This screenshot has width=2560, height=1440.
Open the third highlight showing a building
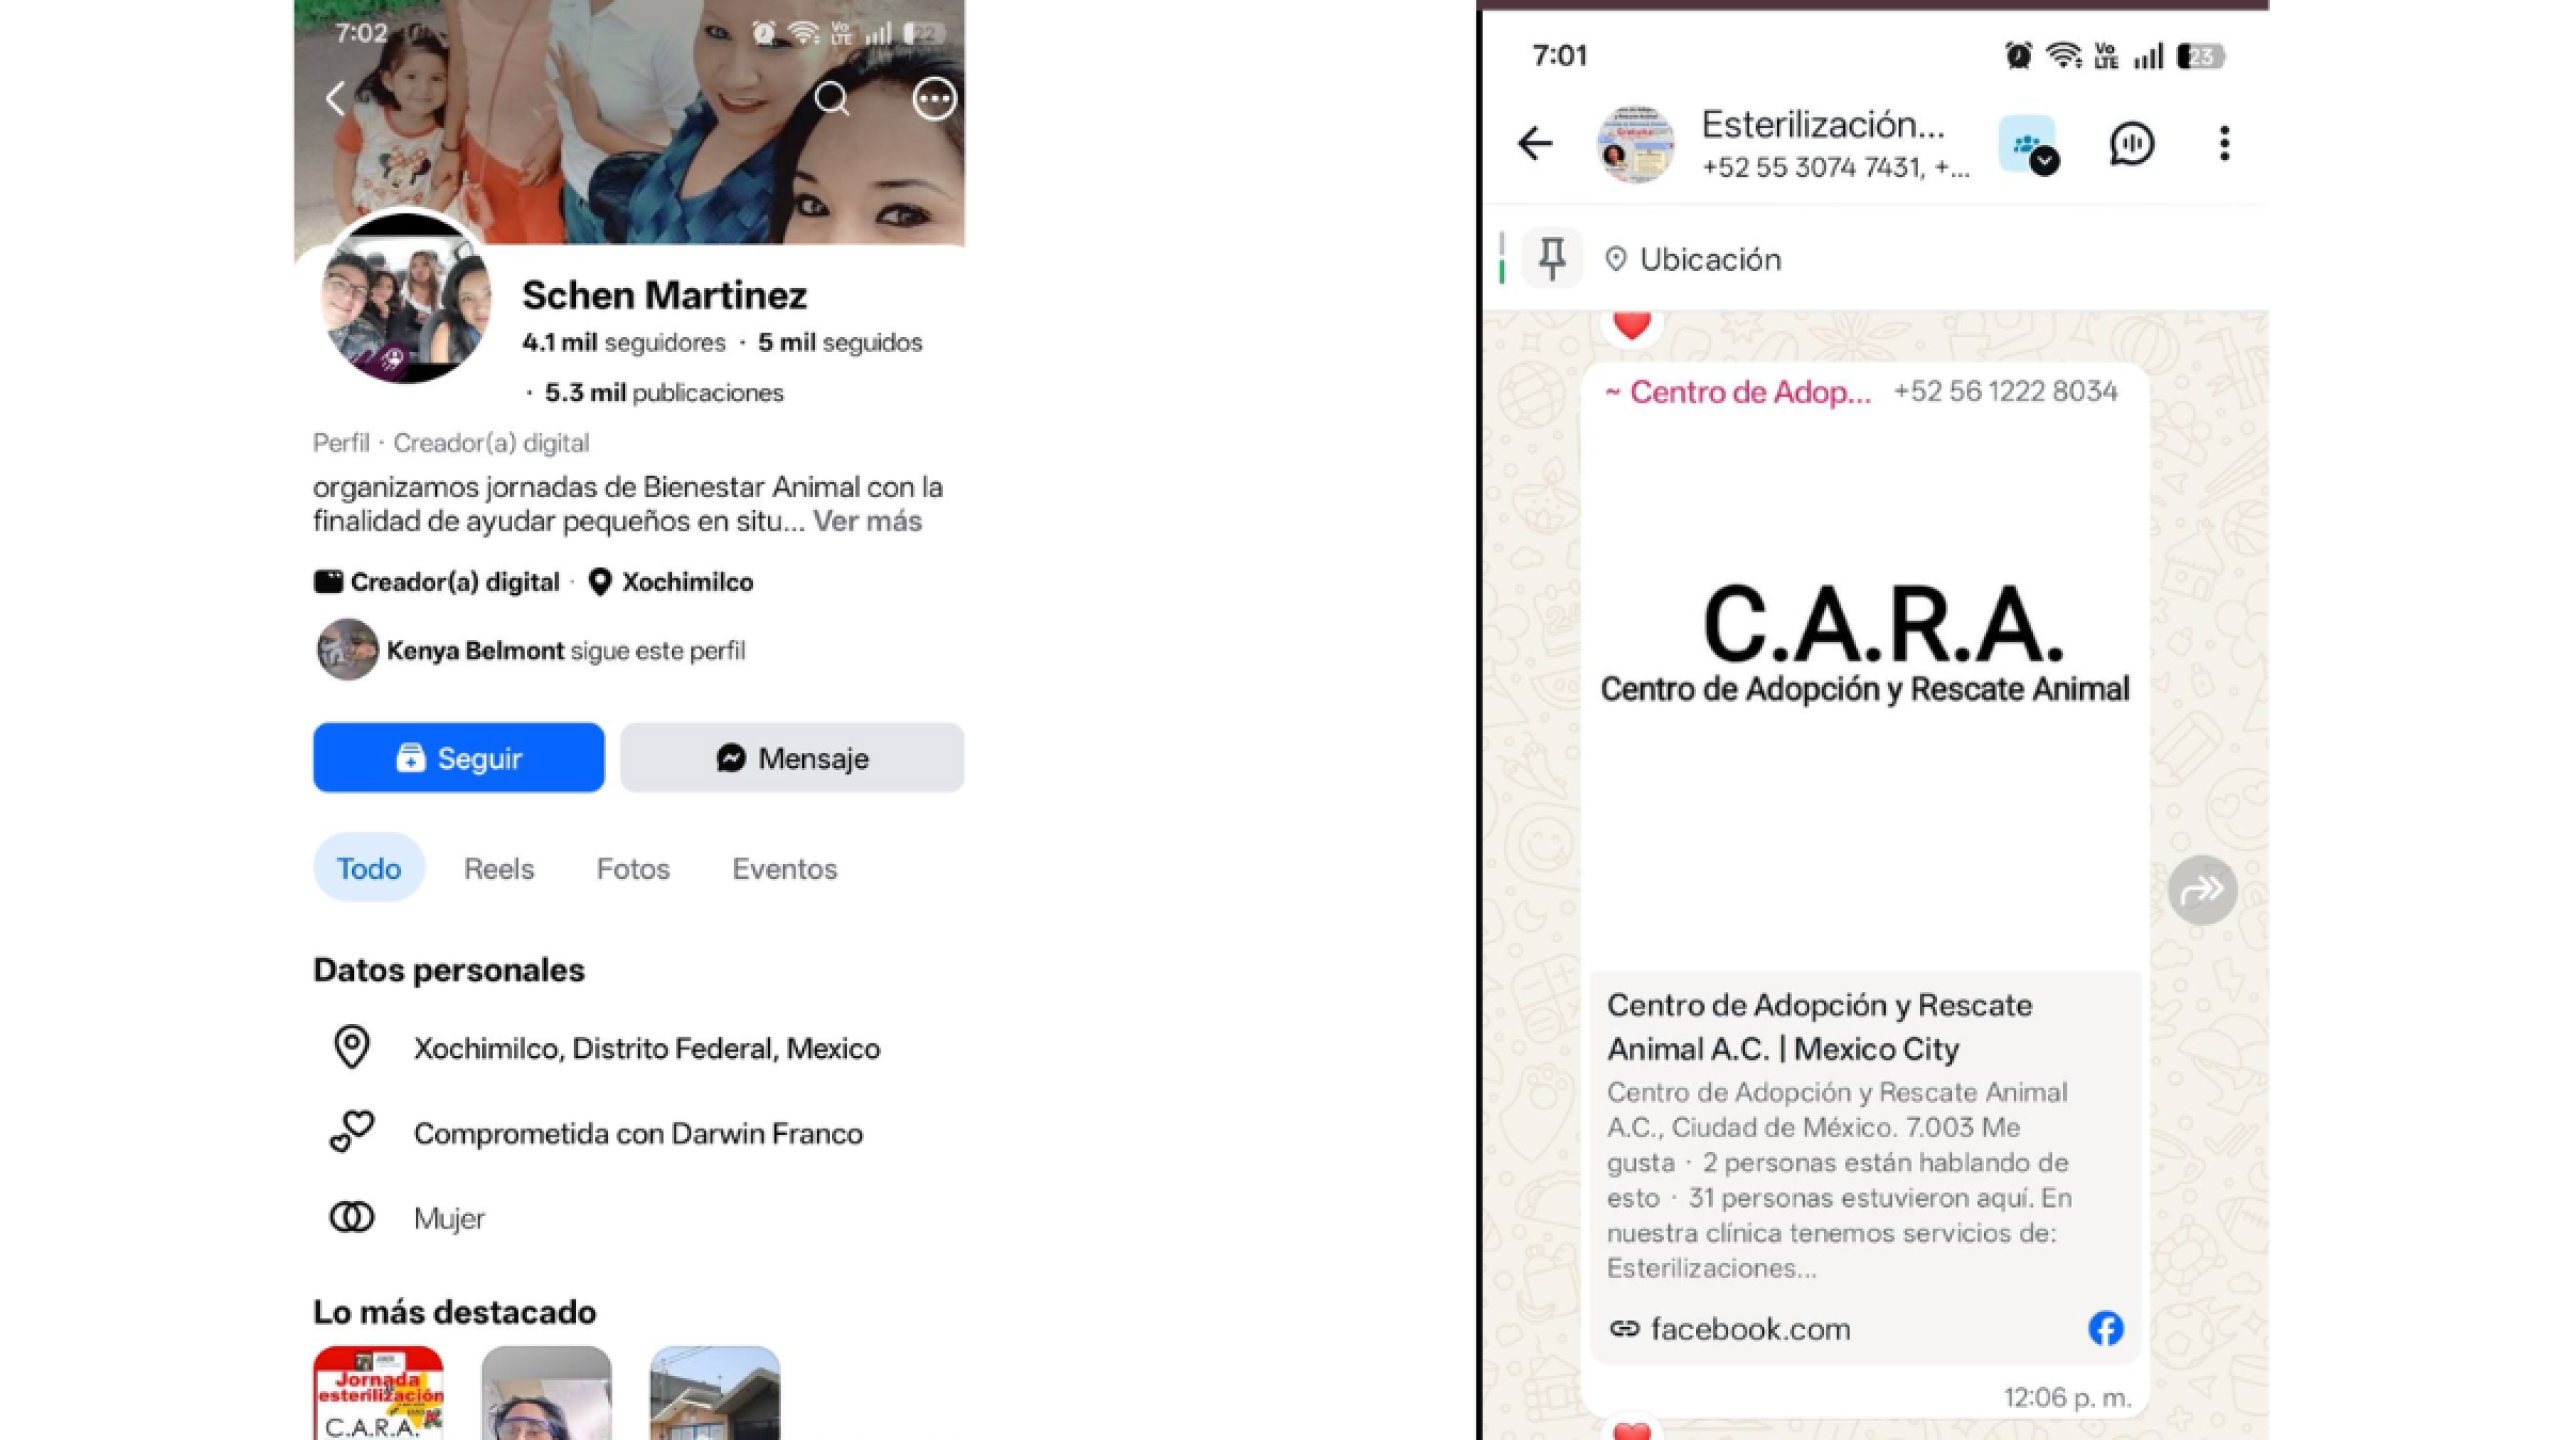(714, 1393)
